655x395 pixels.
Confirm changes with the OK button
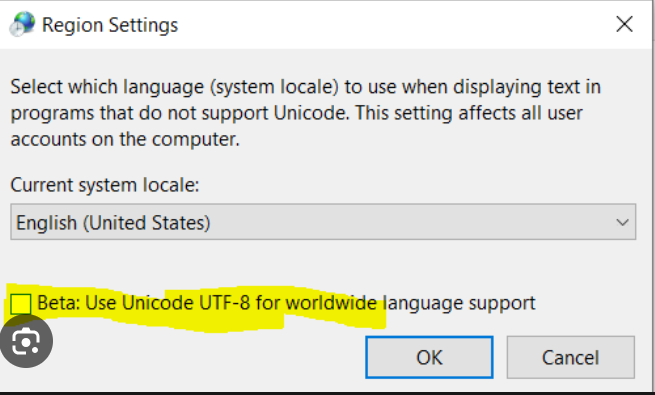coord(429,357)
